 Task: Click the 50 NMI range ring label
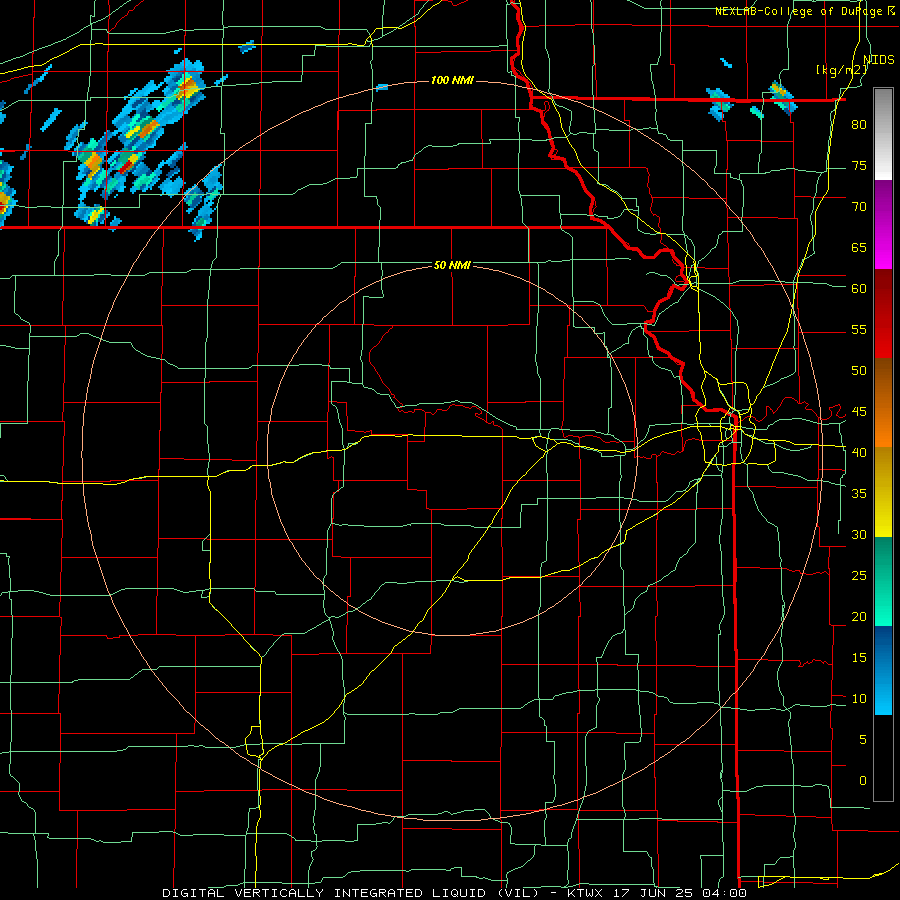[452, 265]
